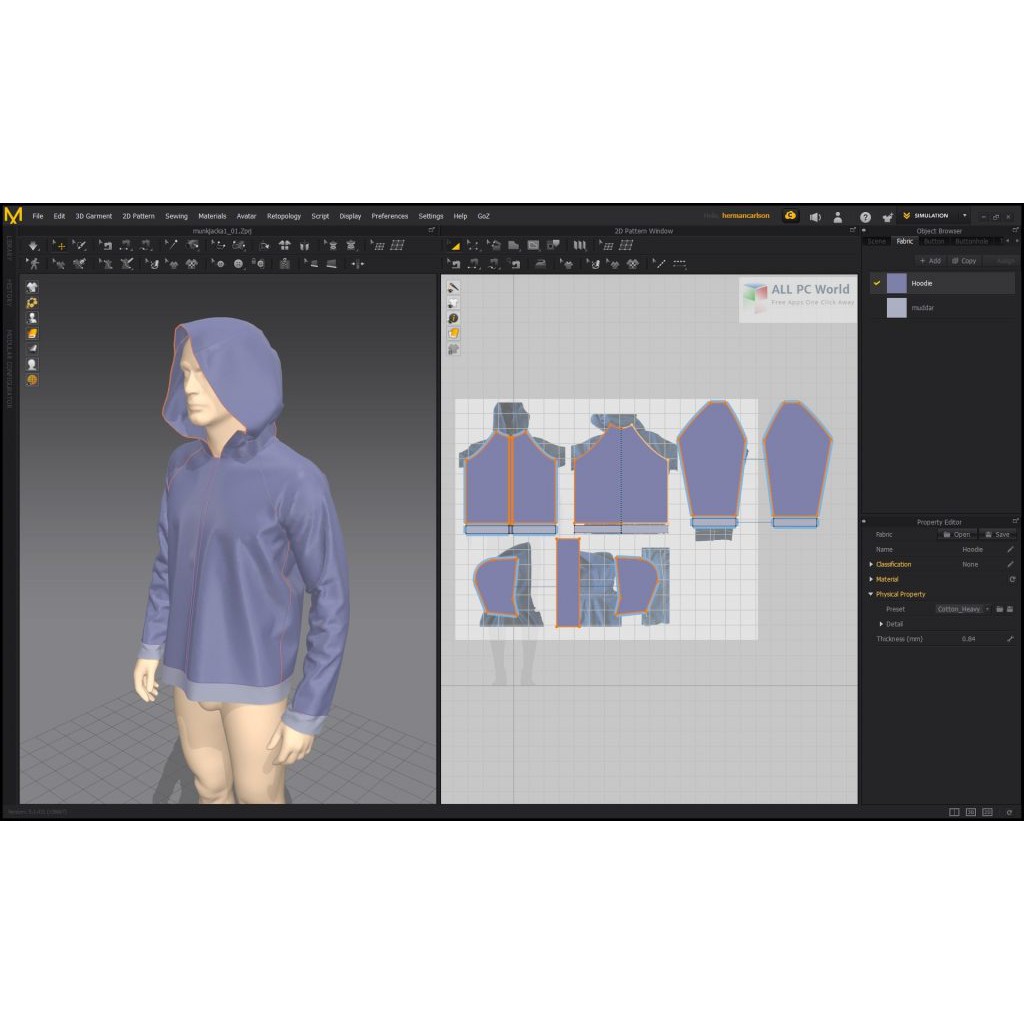Toggle the yellow fabric display icon in 2D window
This screenshot has width=1024, height=1024.
pos(454,333)
